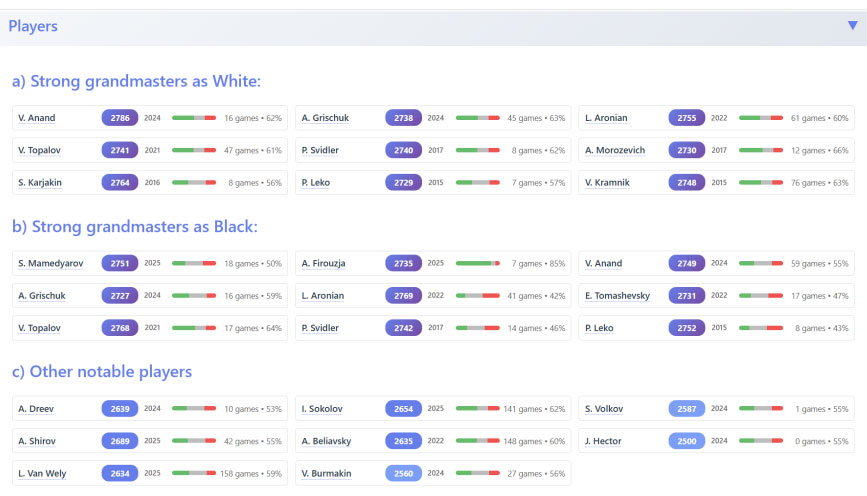Click L. Aronian's 2755 rating badge
The image size is (867, 496).
687,118
